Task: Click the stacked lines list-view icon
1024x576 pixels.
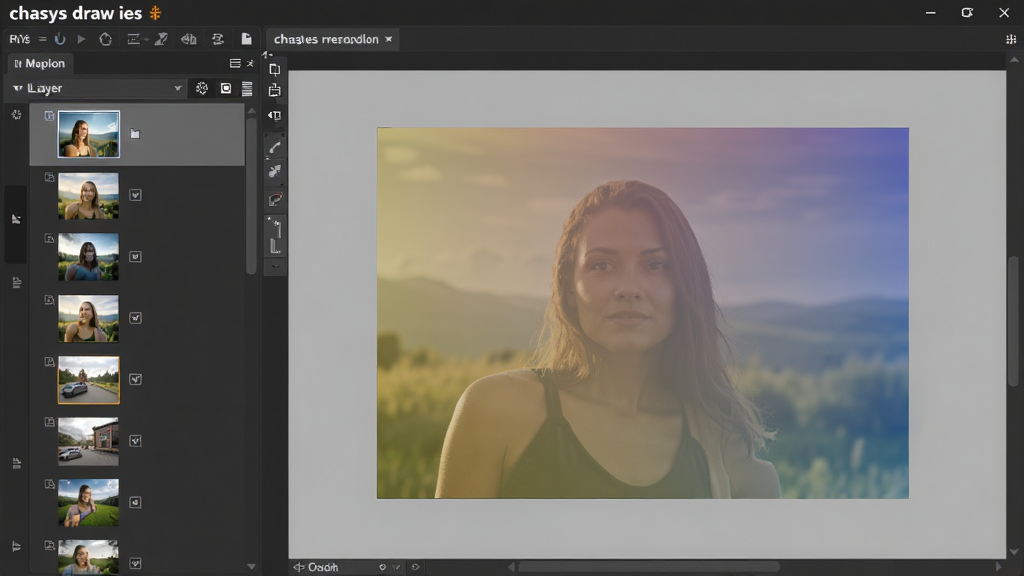Action: (x=247, y=88)
